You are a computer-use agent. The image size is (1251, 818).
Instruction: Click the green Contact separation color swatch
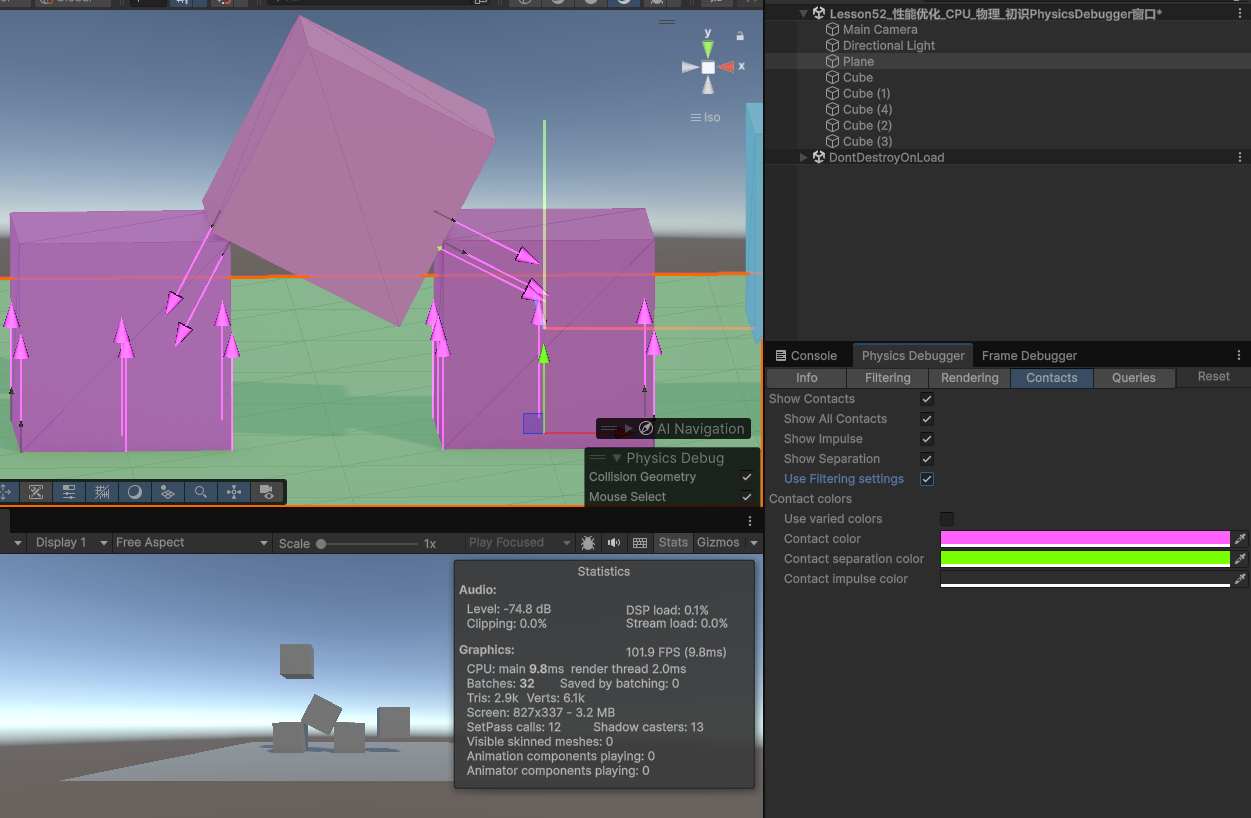pos(1084,558)
